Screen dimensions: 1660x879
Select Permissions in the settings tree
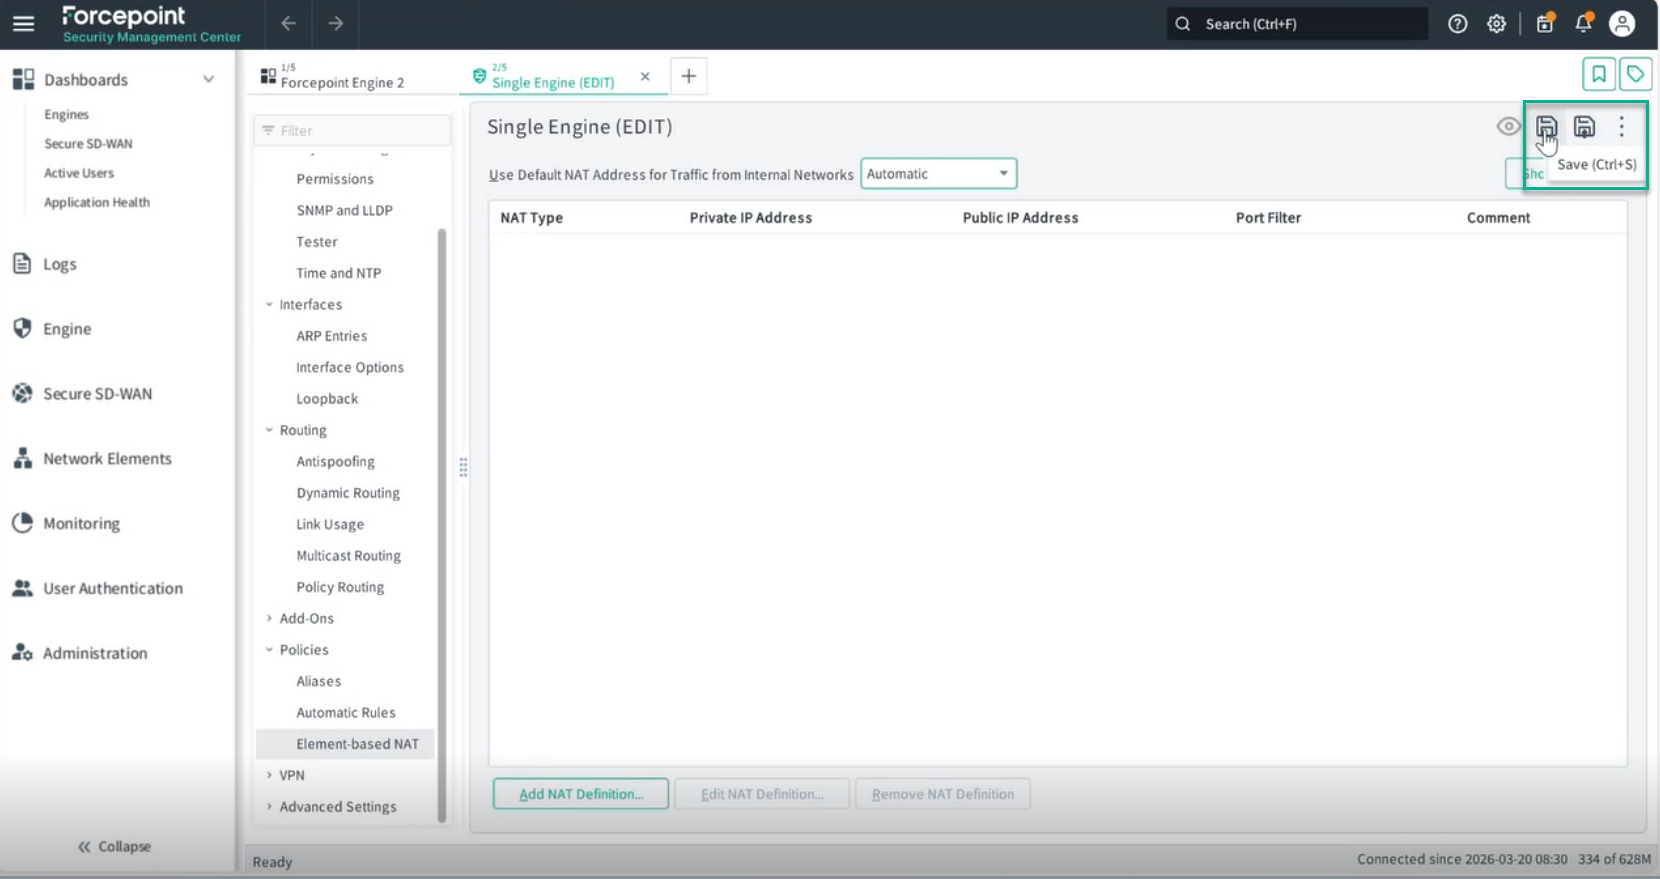(x=335, y=179)
